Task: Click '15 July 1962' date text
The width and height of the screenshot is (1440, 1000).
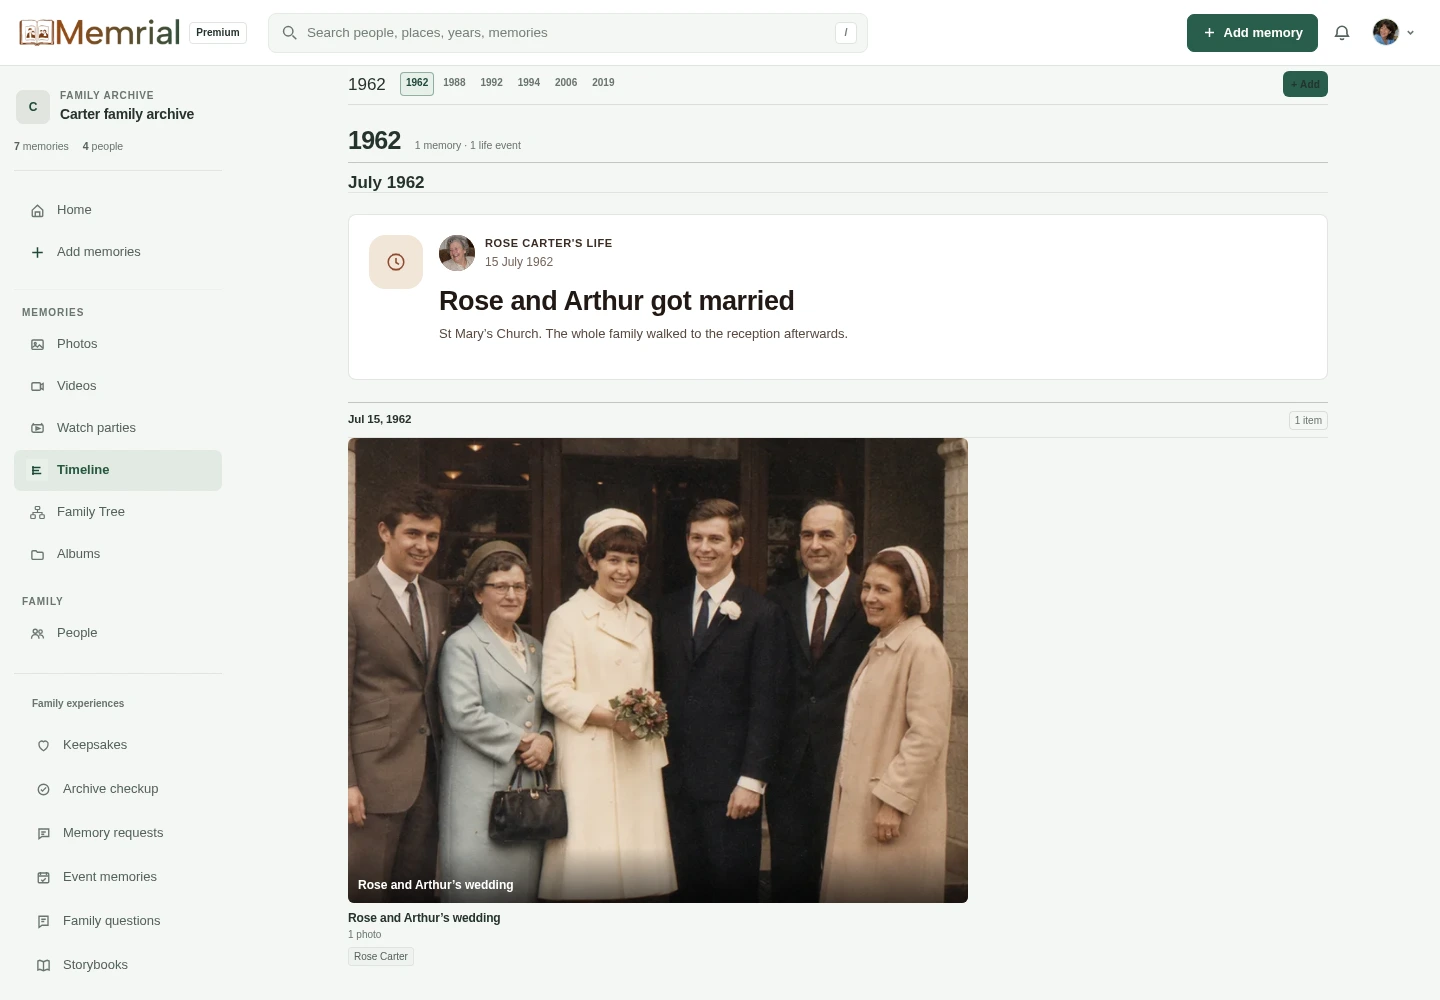Action: coord(519,262)
